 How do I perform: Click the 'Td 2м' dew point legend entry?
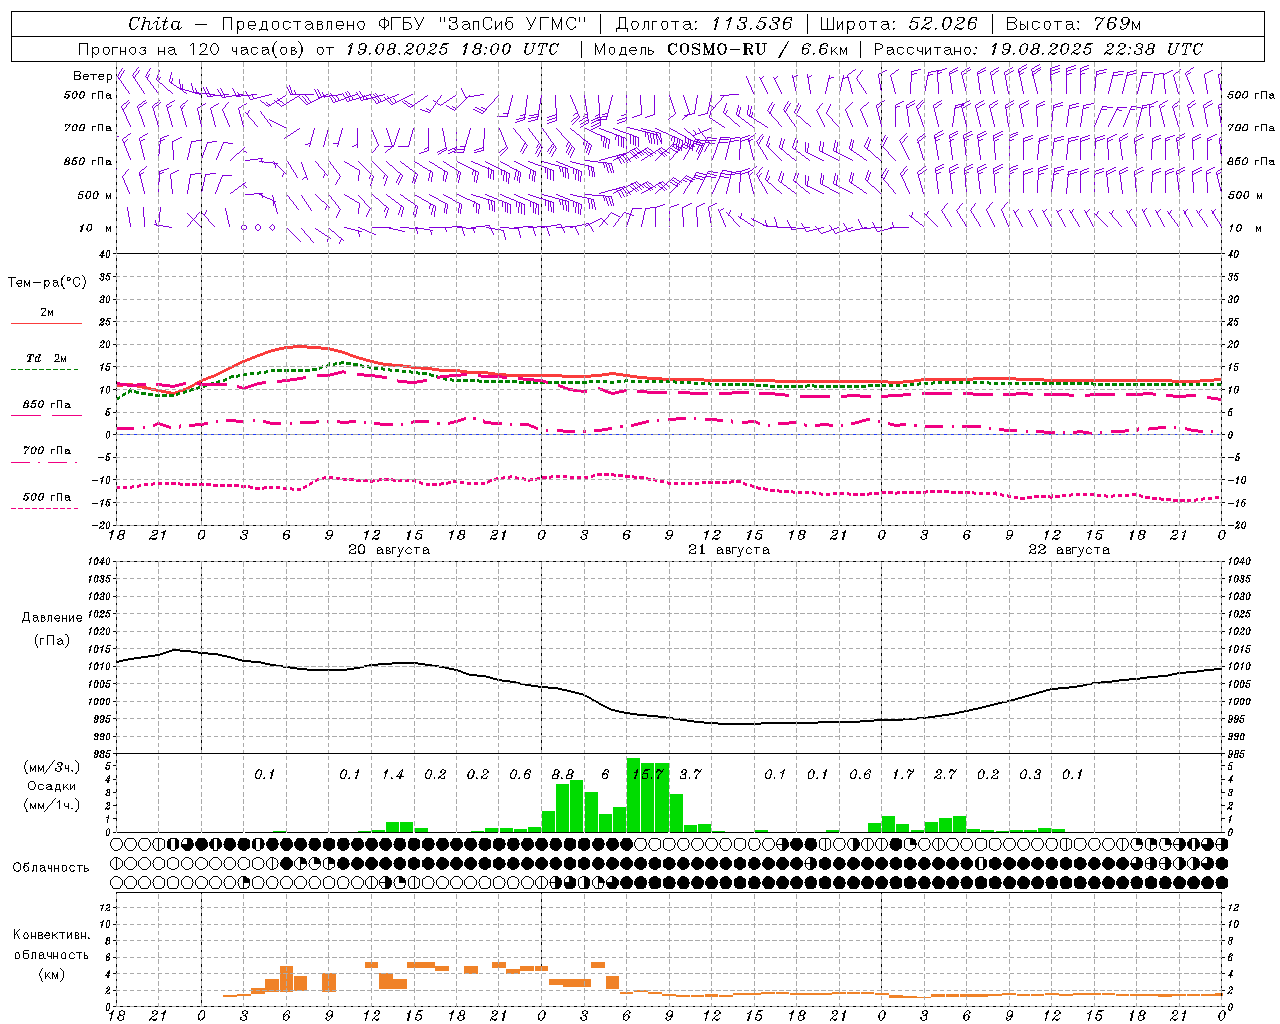point(46,358)
